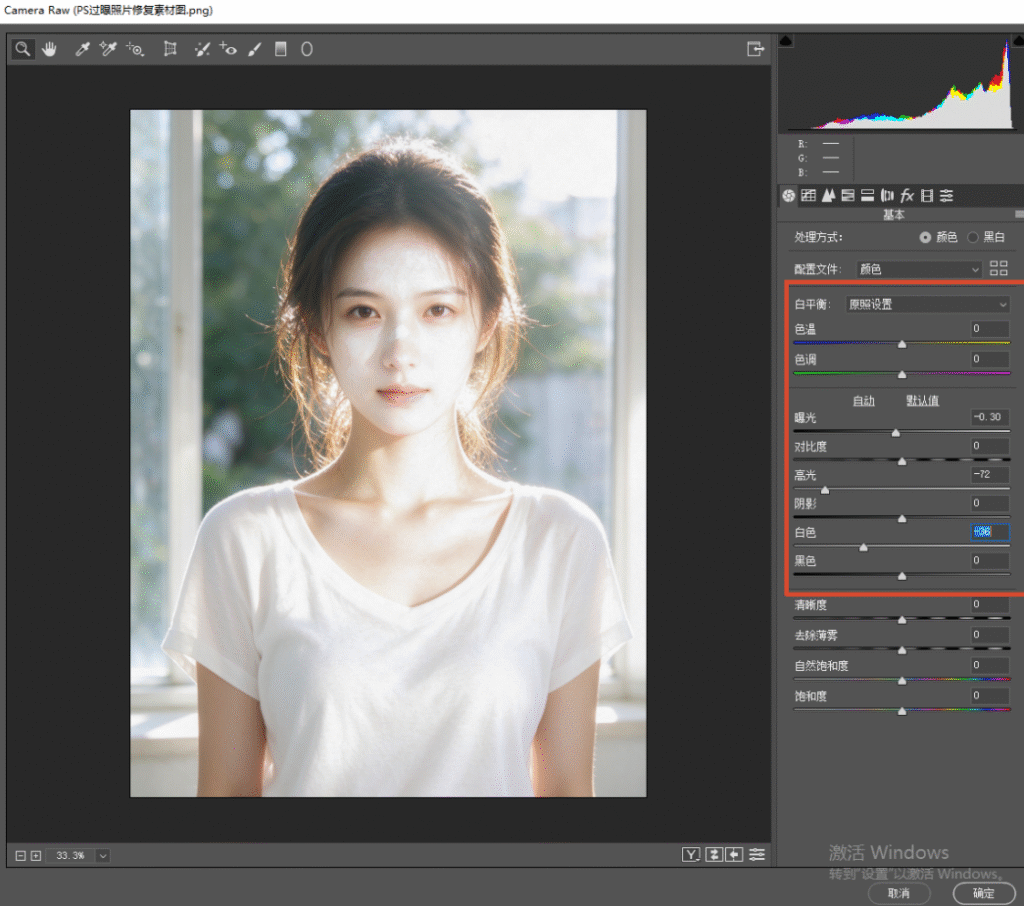Click the zoom out minus button
The width and height of the screenshot is (1024, 906).
[21, 856]
